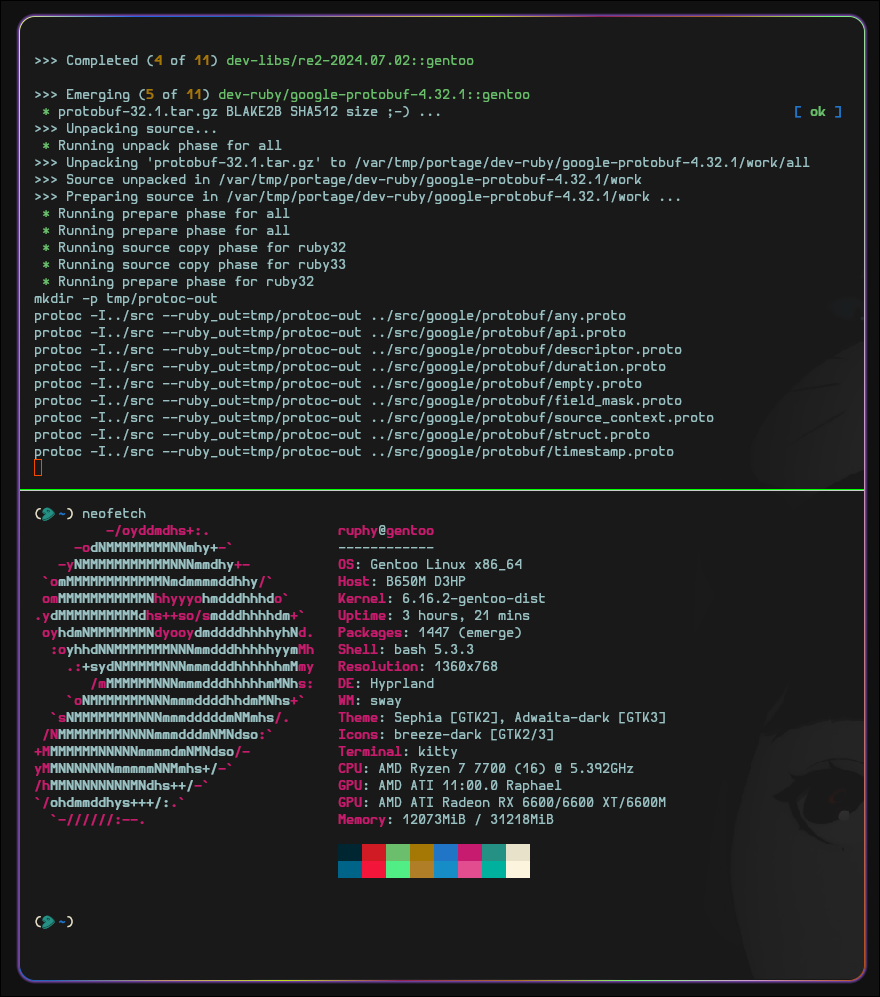Click the dark navy color block in the top row
Viewport: 880px width, 997px height.
pos(350,852)
